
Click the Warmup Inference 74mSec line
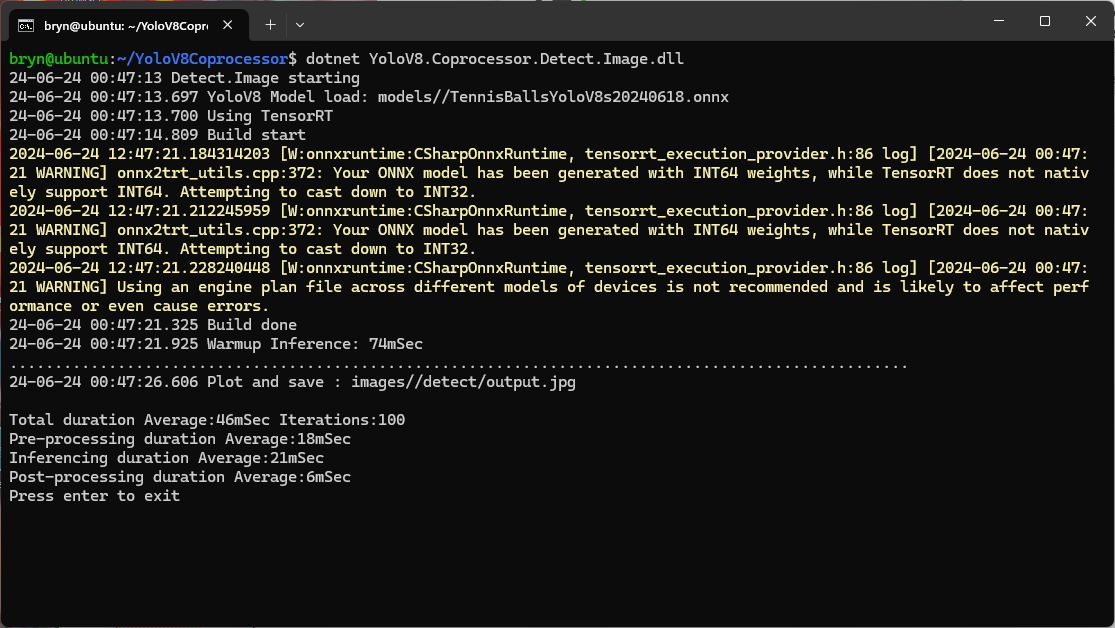coord(314,344)
